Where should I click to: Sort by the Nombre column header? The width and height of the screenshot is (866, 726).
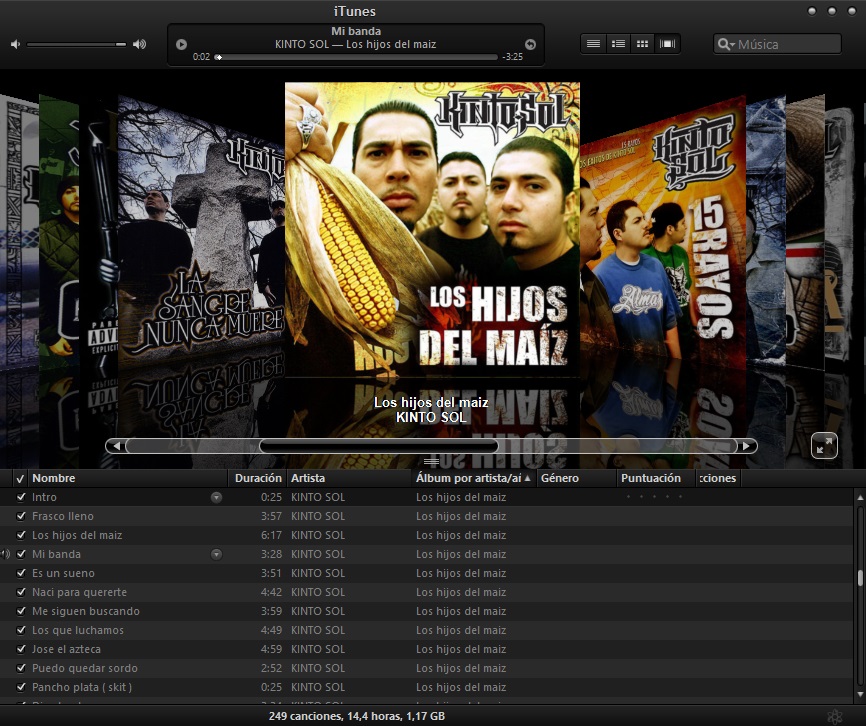[128, 478]
